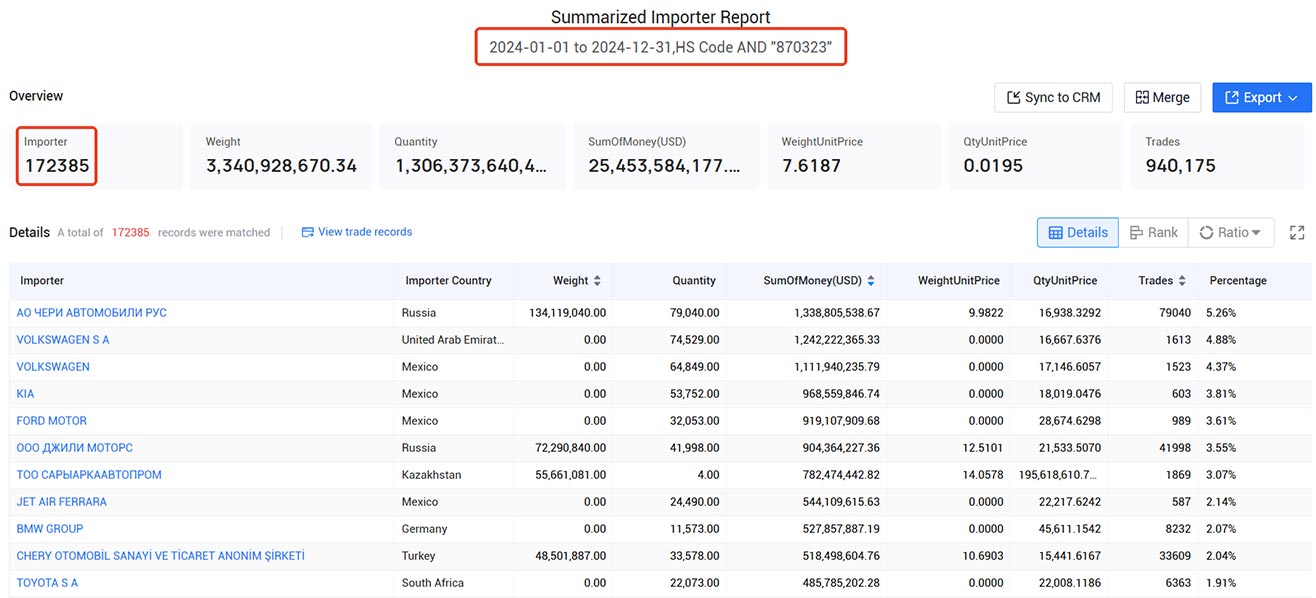The width and height of the screenshot is (1316, 598).
Task: Sort by SumOfMoney(USD) column arrows
Action: click(x=871, y=281)
